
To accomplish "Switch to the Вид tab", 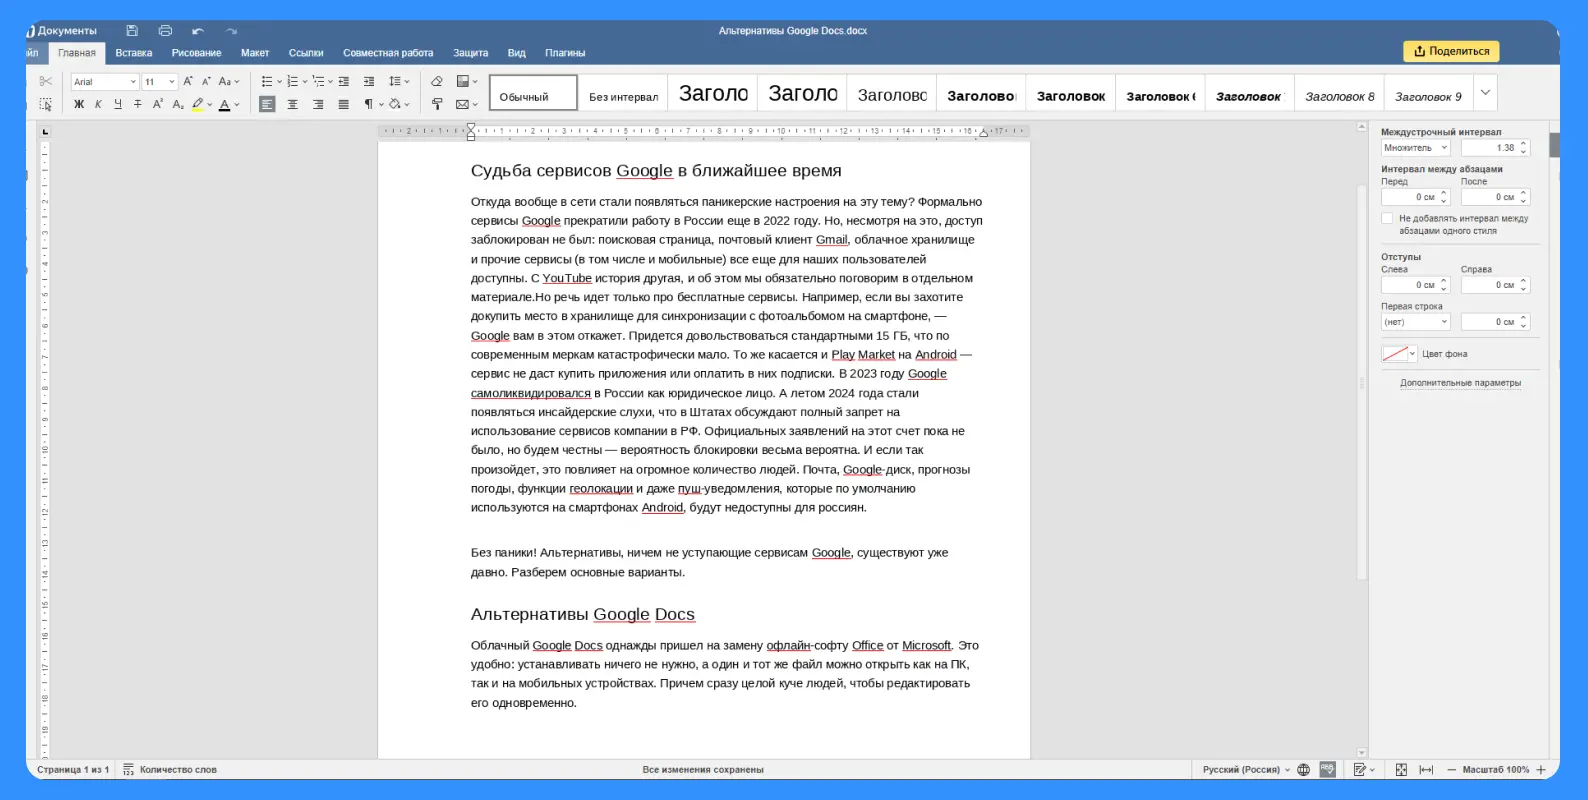I will [516, 53].
